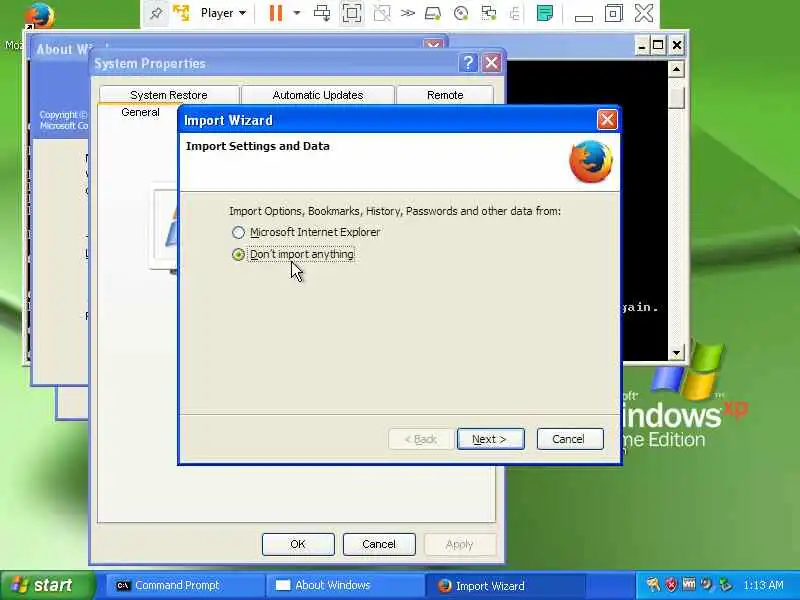Open the Windows Start menu
Image resolution: width=800 pixels, height=600 pixels.
[x=47, y=585]
